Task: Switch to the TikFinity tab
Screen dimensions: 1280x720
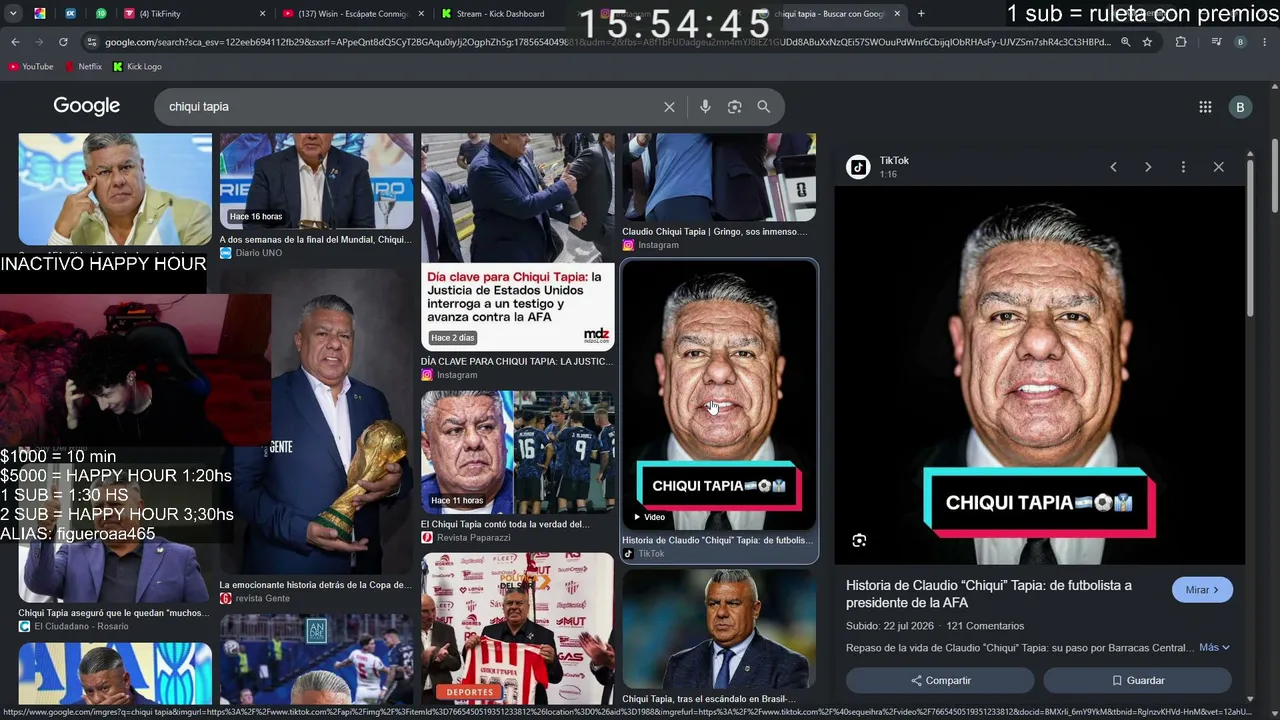Action: click(196, 14)
